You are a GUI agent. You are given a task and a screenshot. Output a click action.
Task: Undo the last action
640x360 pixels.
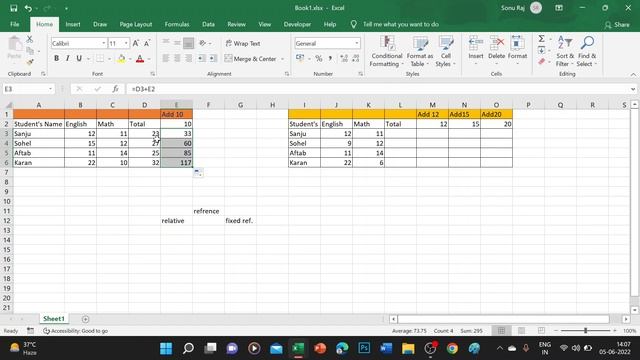click(x=28, y=8)
